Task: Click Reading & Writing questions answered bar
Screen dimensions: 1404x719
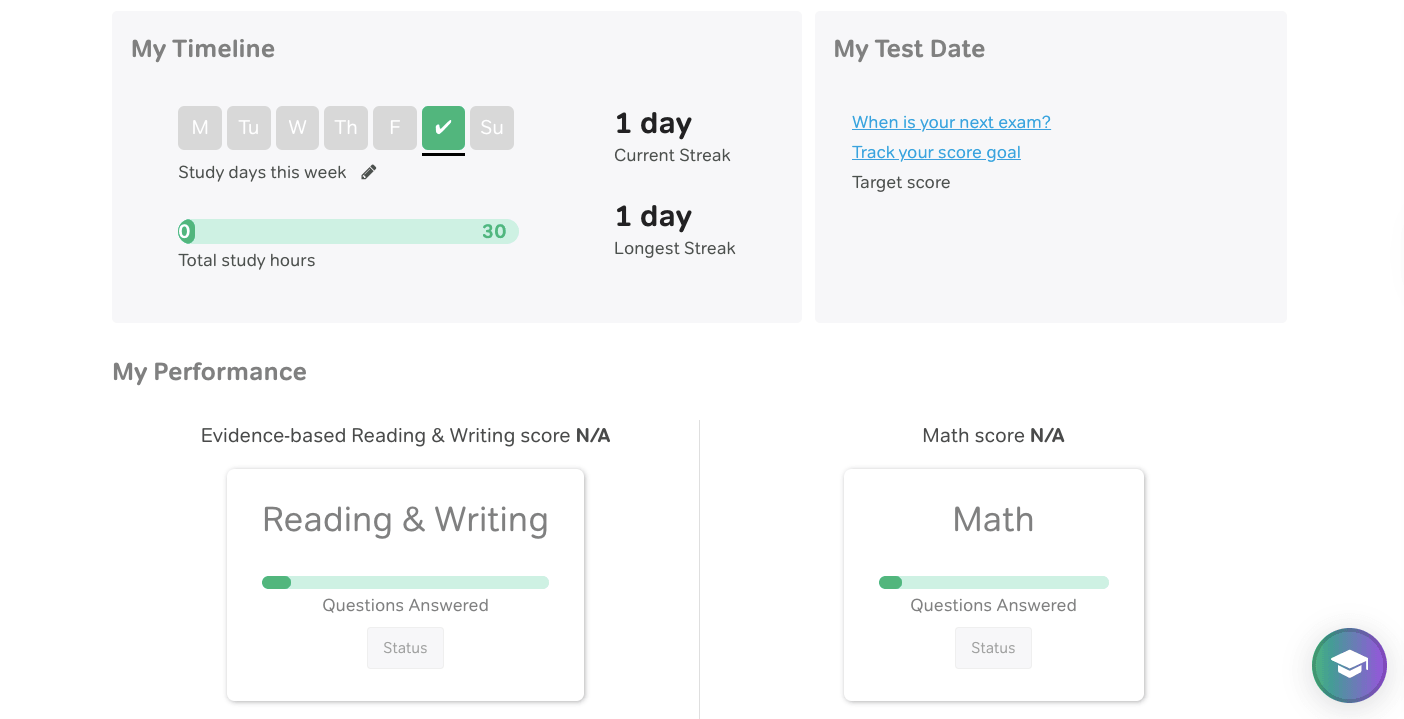Action: coord(405,582)
